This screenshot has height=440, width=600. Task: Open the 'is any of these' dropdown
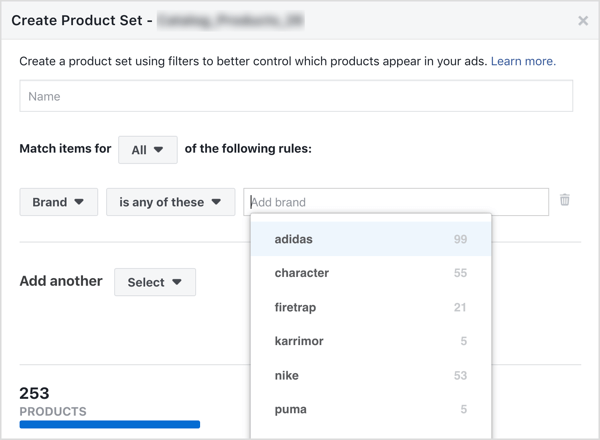pos(171,202)
